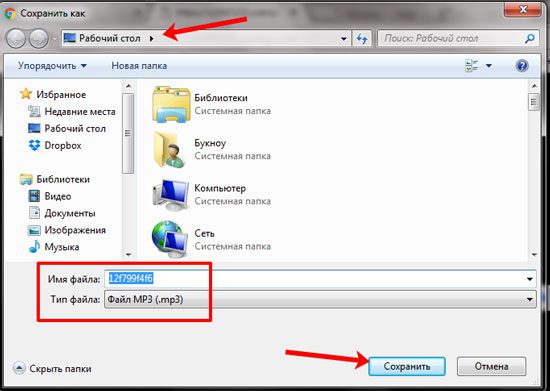Open the 'Упорядочить' menu
Viewport: 550px width, 391px height.
pyautogui.click(x=52, y=66)
